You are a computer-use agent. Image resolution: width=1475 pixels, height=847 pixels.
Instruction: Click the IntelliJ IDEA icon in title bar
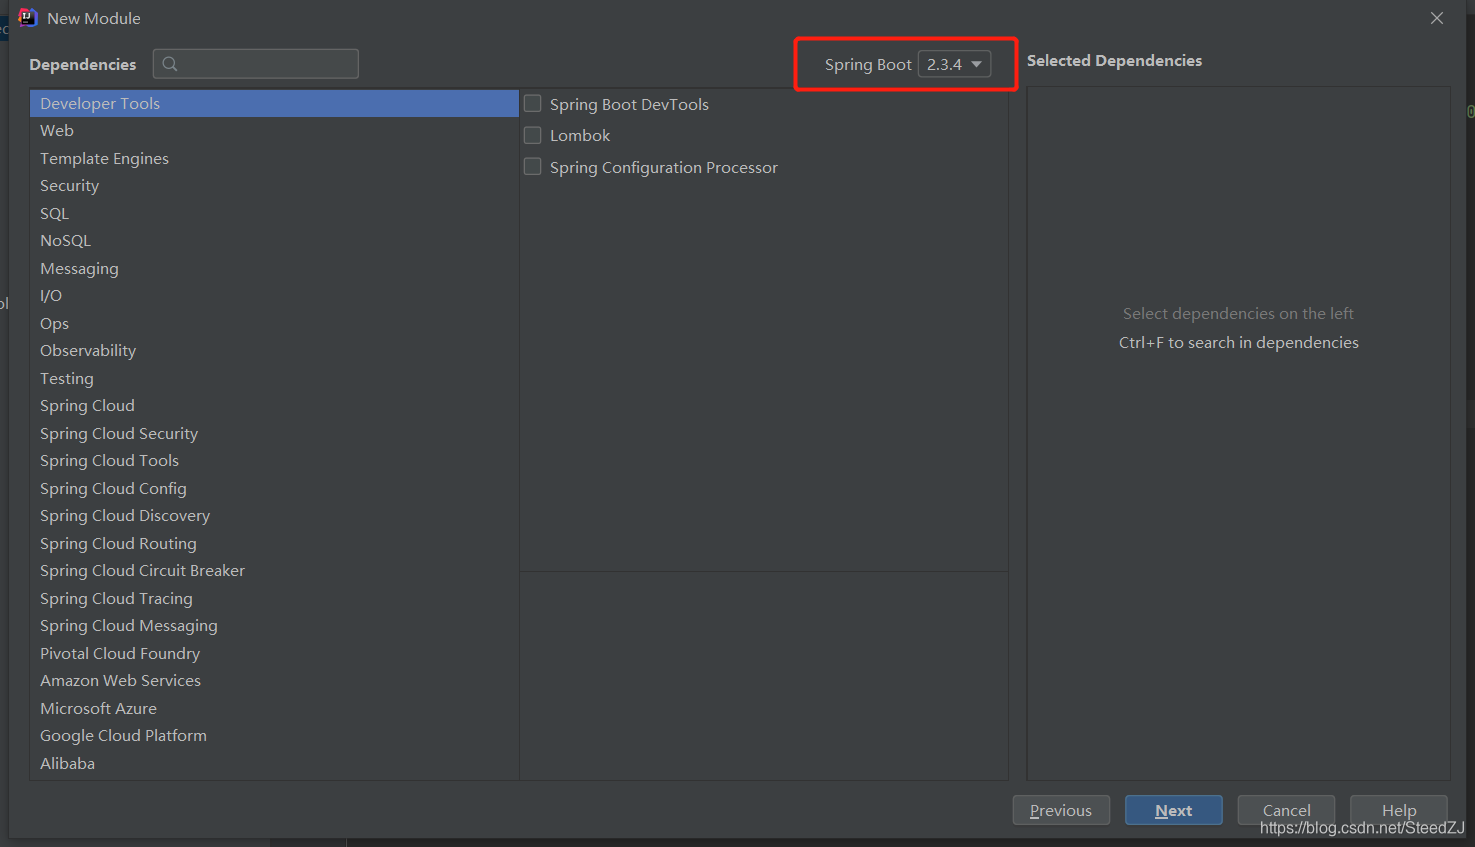[28, 18]
